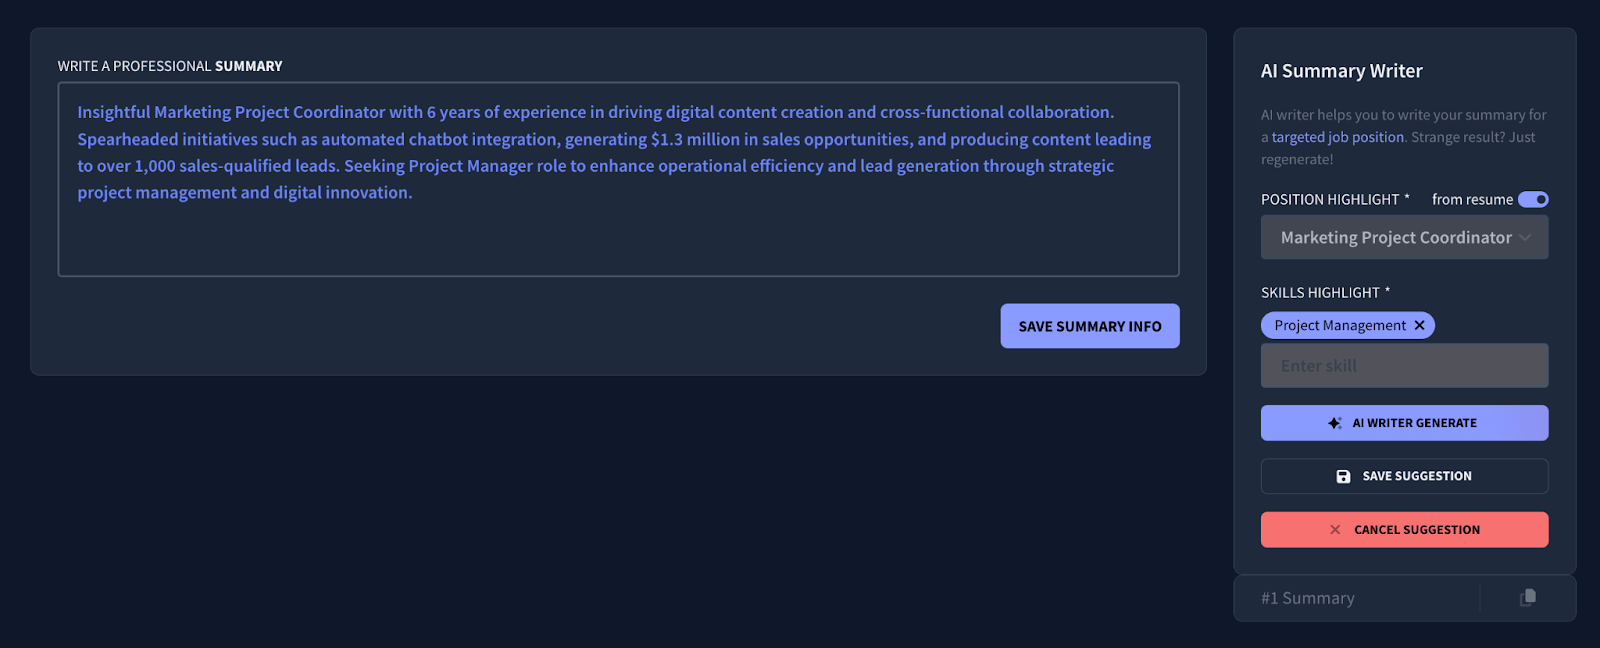This screenshot has width=1600, height=648.
Task: Click inside the professional summary text area
Action: (x=618, y=179)
